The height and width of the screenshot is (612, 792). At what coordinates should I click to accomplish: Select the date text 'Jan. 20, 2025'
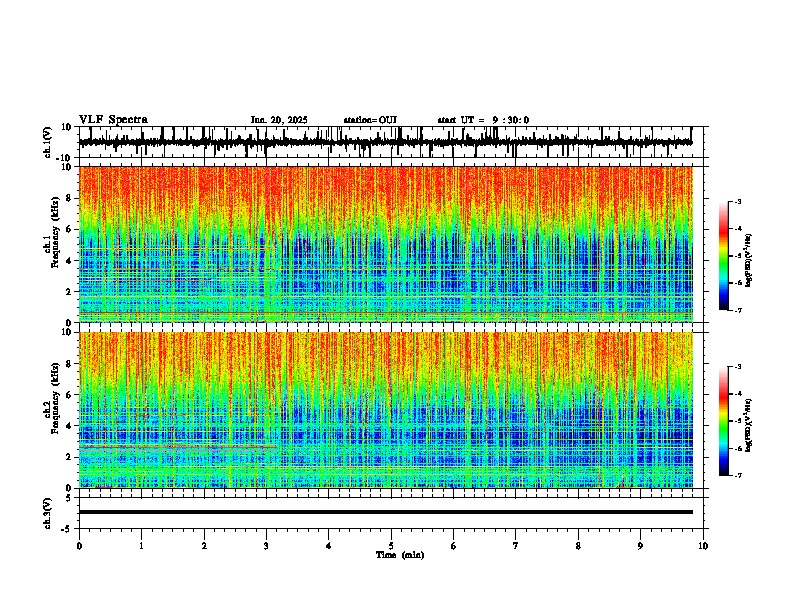point(279,120)
